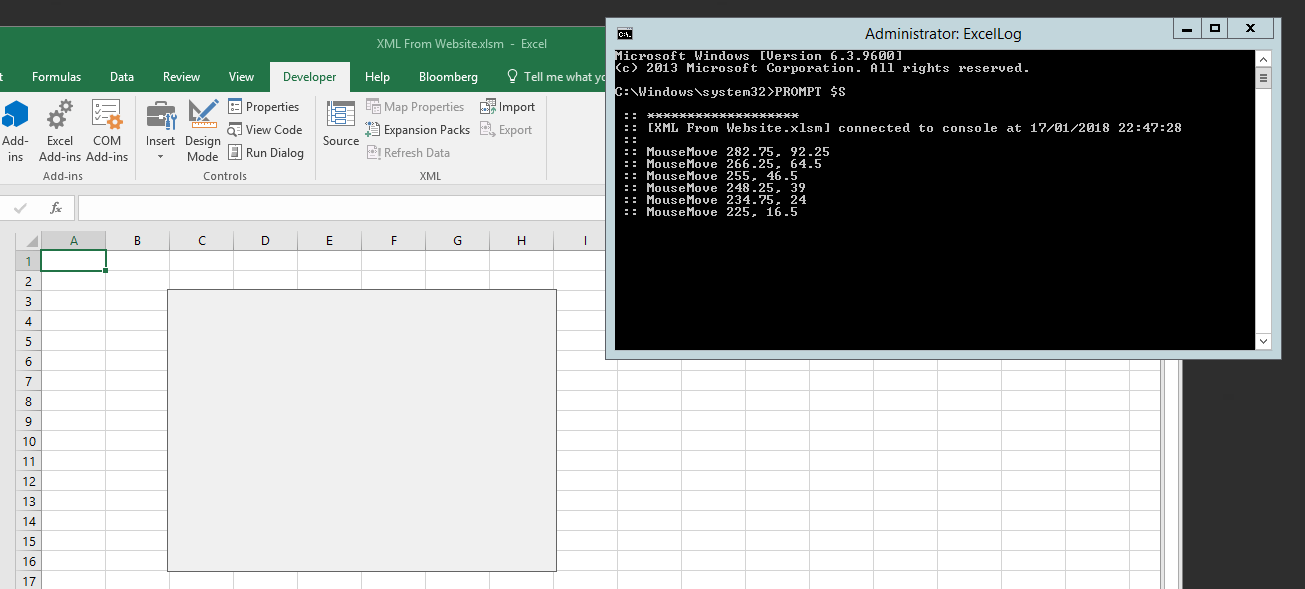The image size is (1305, 589).
Task: Open the Help tab
Action: pyautogui.click(x=377, y=77)
